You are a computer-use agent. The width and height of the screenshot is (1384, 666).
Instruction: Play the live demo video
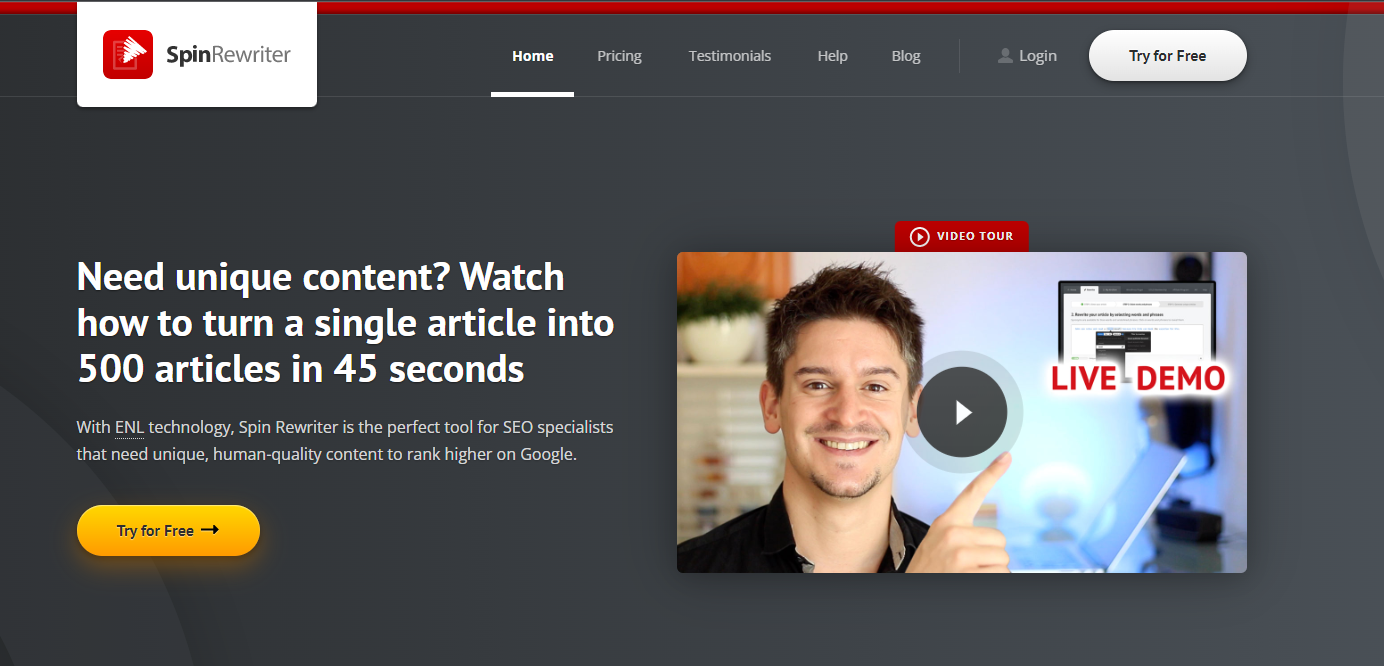coord(962,412)
